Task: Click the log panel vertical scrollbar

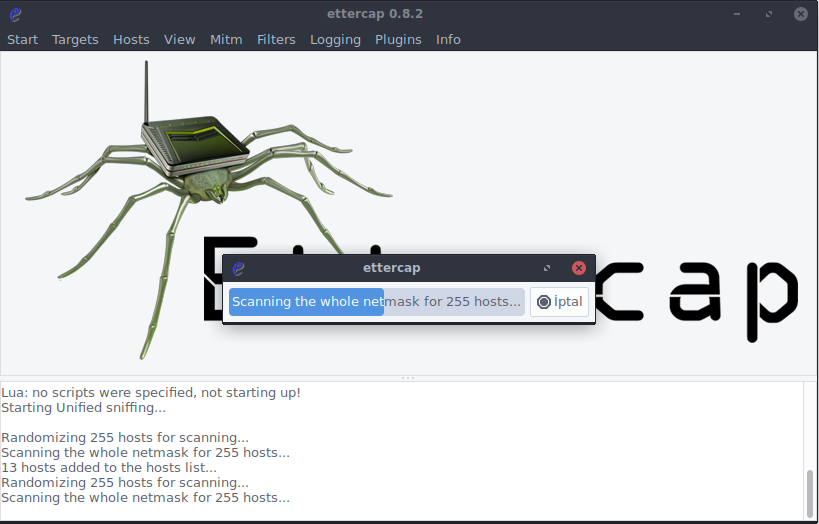Action: (810, 494)
